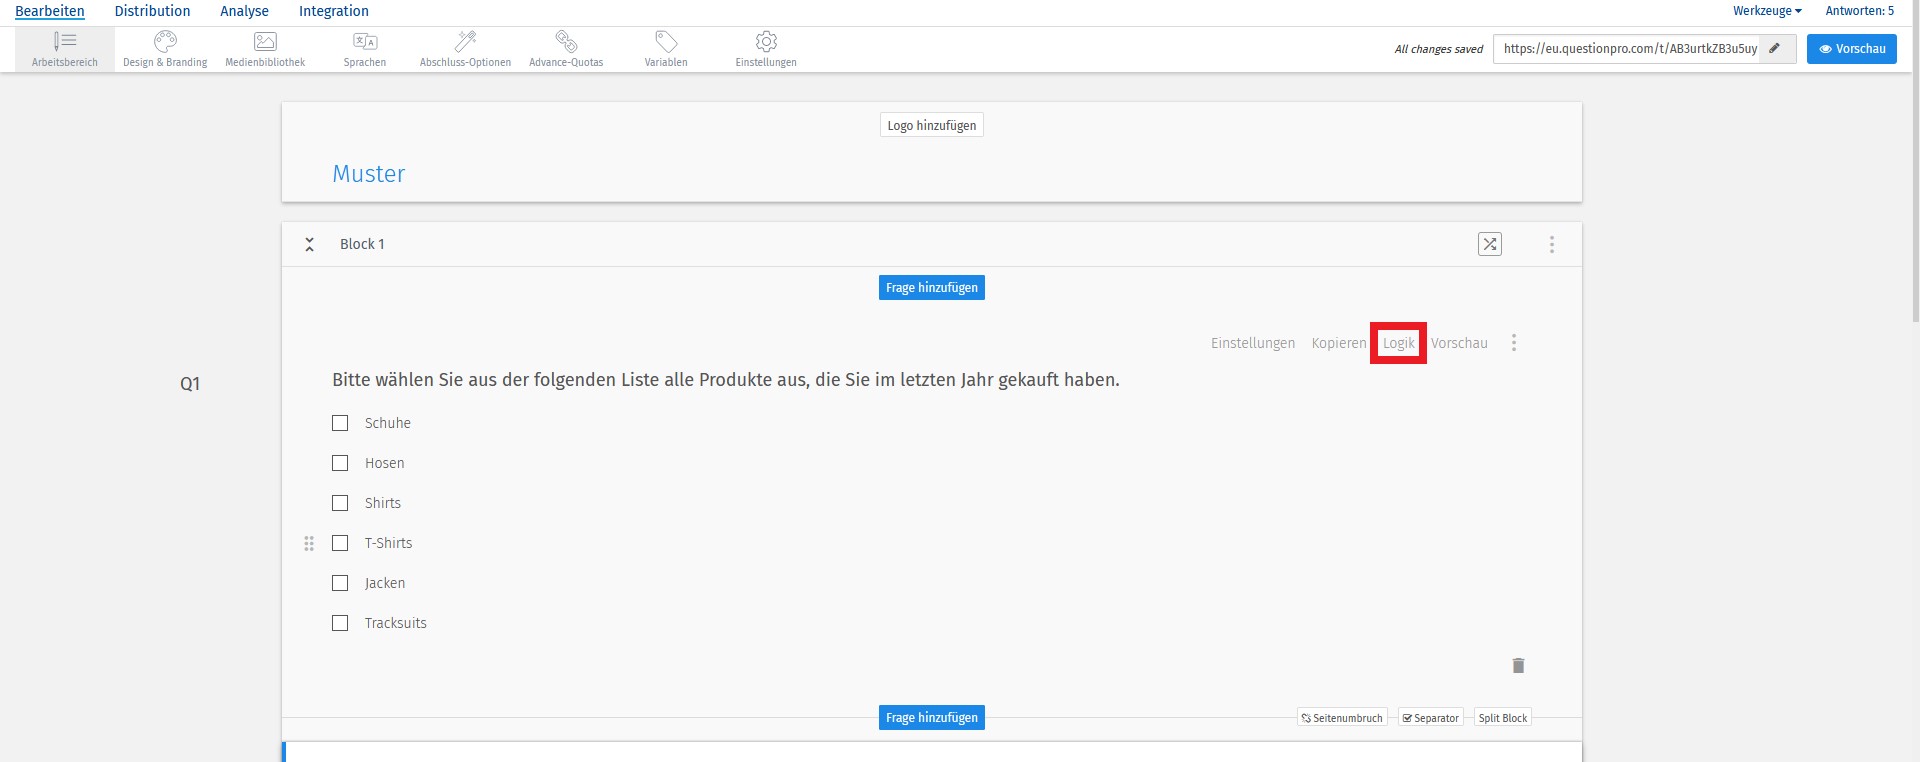Click the Shirts answer label
Screen dimensions: 1920x762
click(x=383, y=503)
